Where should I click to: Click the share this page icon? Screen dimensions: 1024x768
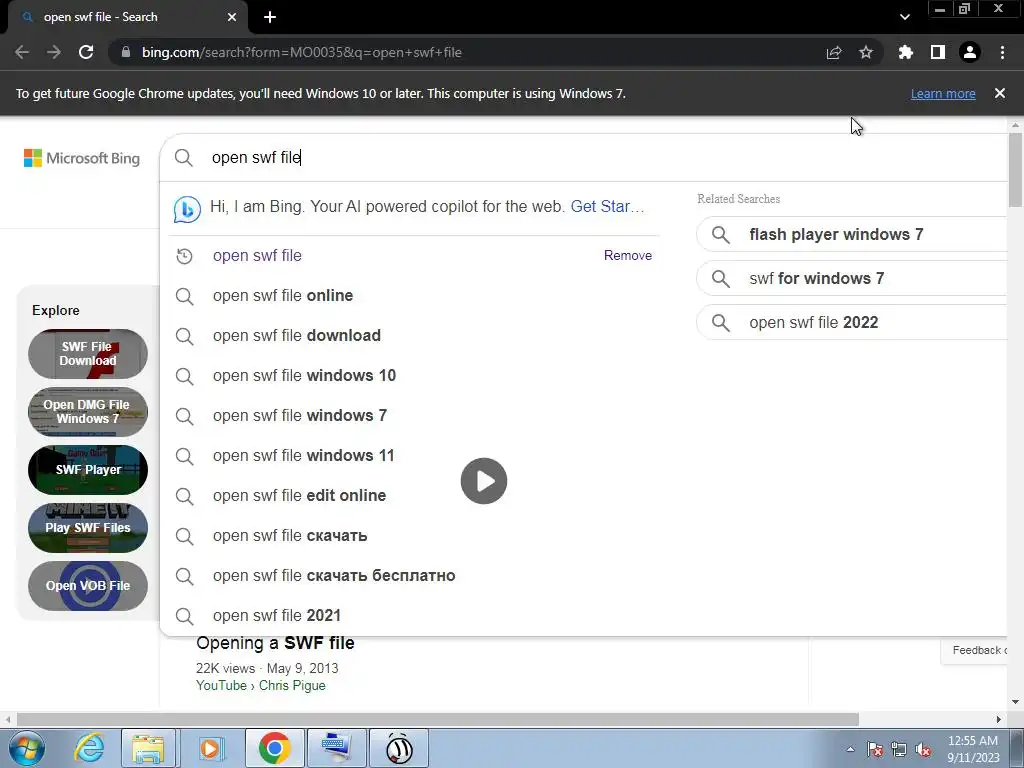[834, 52]
